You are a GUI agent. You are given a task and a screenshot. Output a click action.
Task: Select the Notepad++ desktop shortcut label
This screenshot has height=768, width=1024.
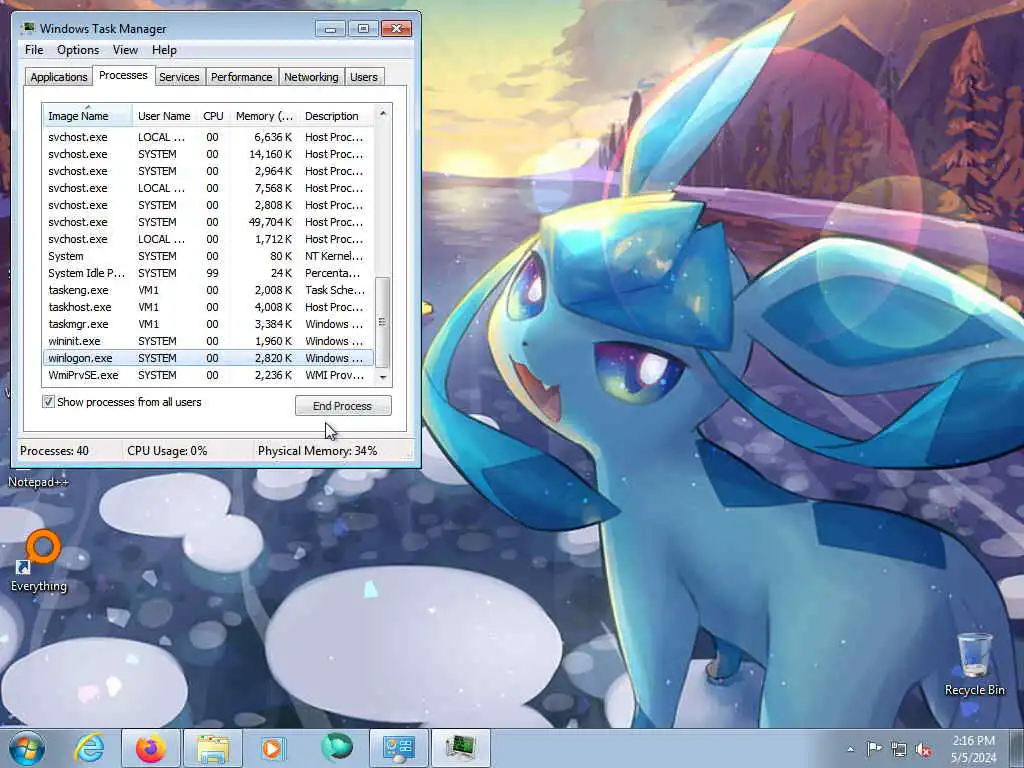pyautogui.click(x=39, y=482)
